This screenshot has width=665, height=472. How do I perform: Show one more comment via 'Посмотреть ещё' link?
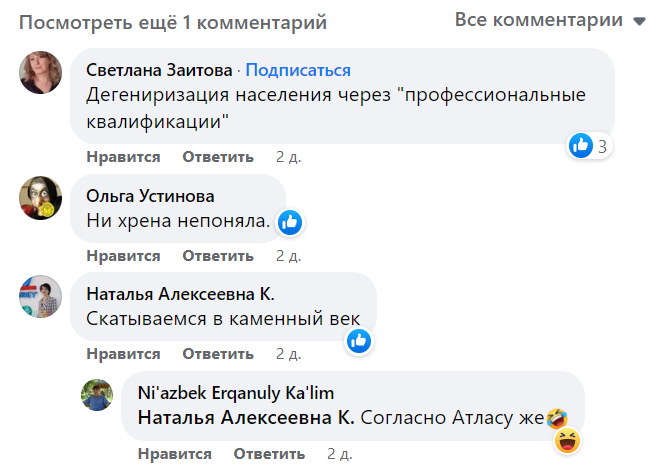point(172,21)
